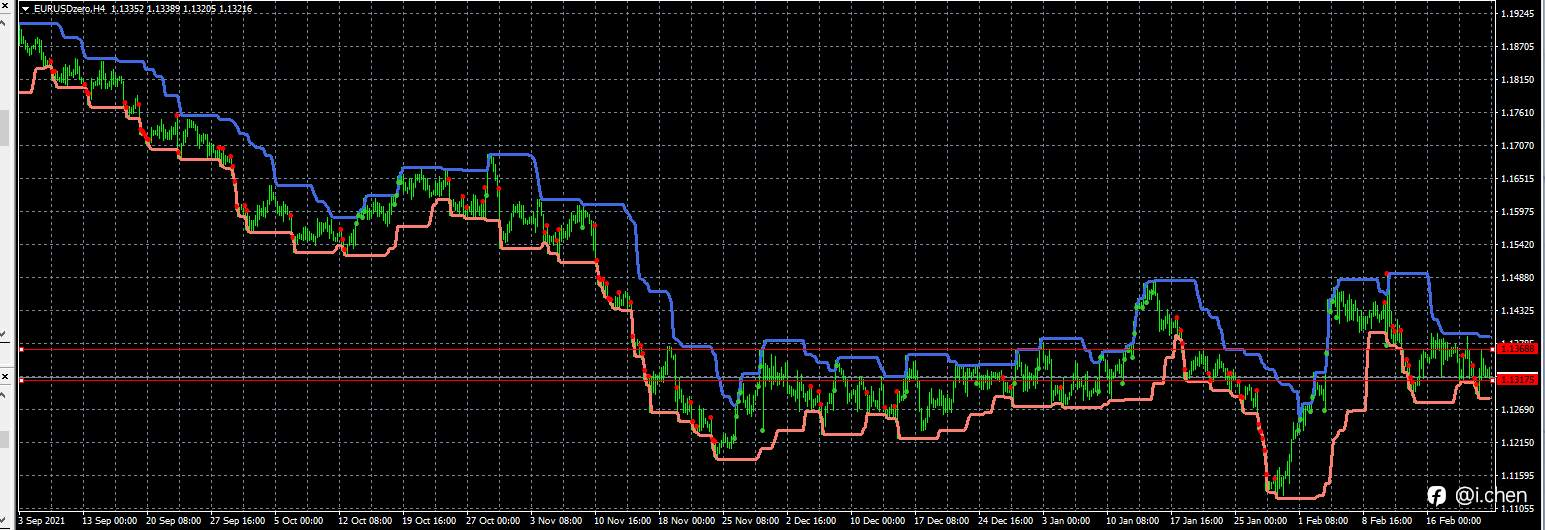Viewport: 1545px width, 530px height.
Task: Click the 25 Nov 08:00 time label
Action: tap(750, 521)
